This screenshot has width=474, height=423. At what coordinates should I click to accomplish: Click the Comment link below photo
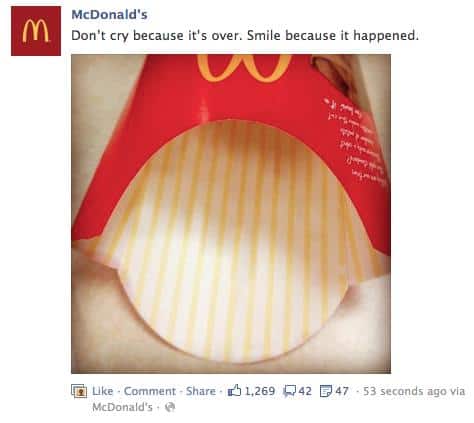point(150,391)
